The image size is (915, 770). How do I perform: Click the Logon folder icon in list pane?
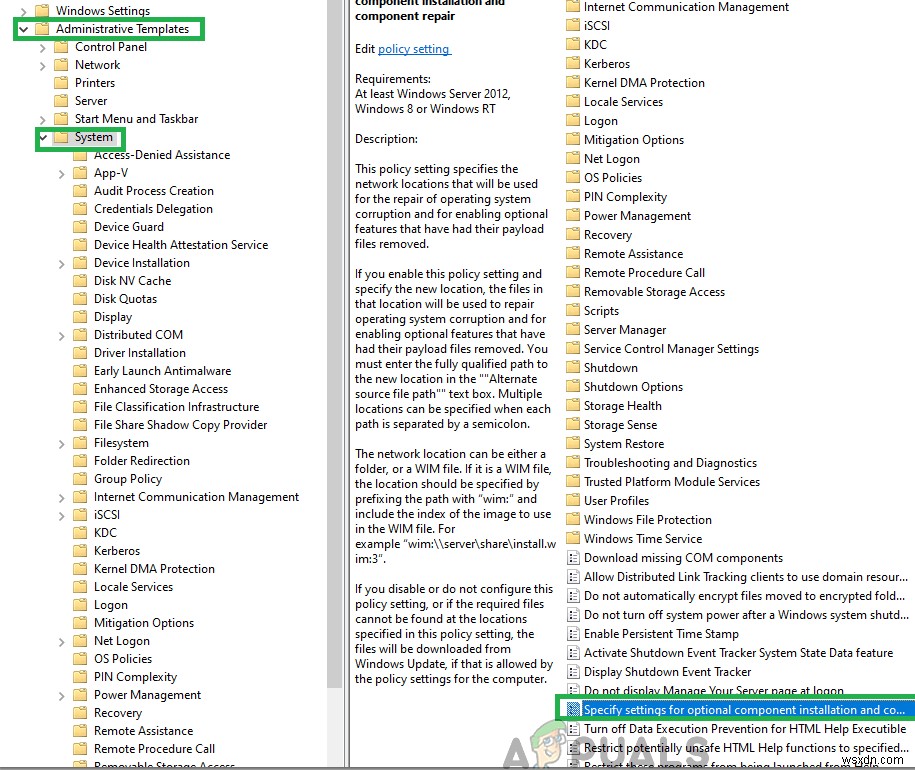pyautogui.click(x=573, y=120)
